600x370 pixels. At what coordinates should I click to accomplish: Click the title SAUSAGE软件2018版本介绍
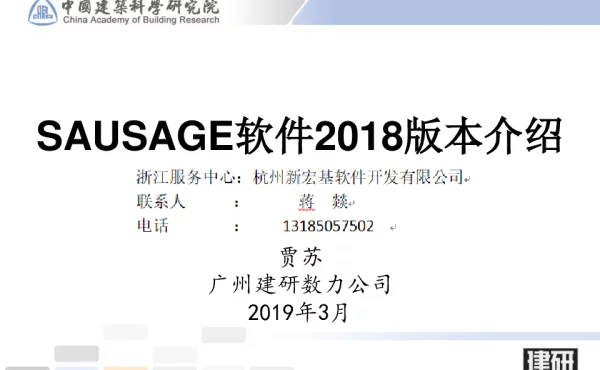(300, 136)
